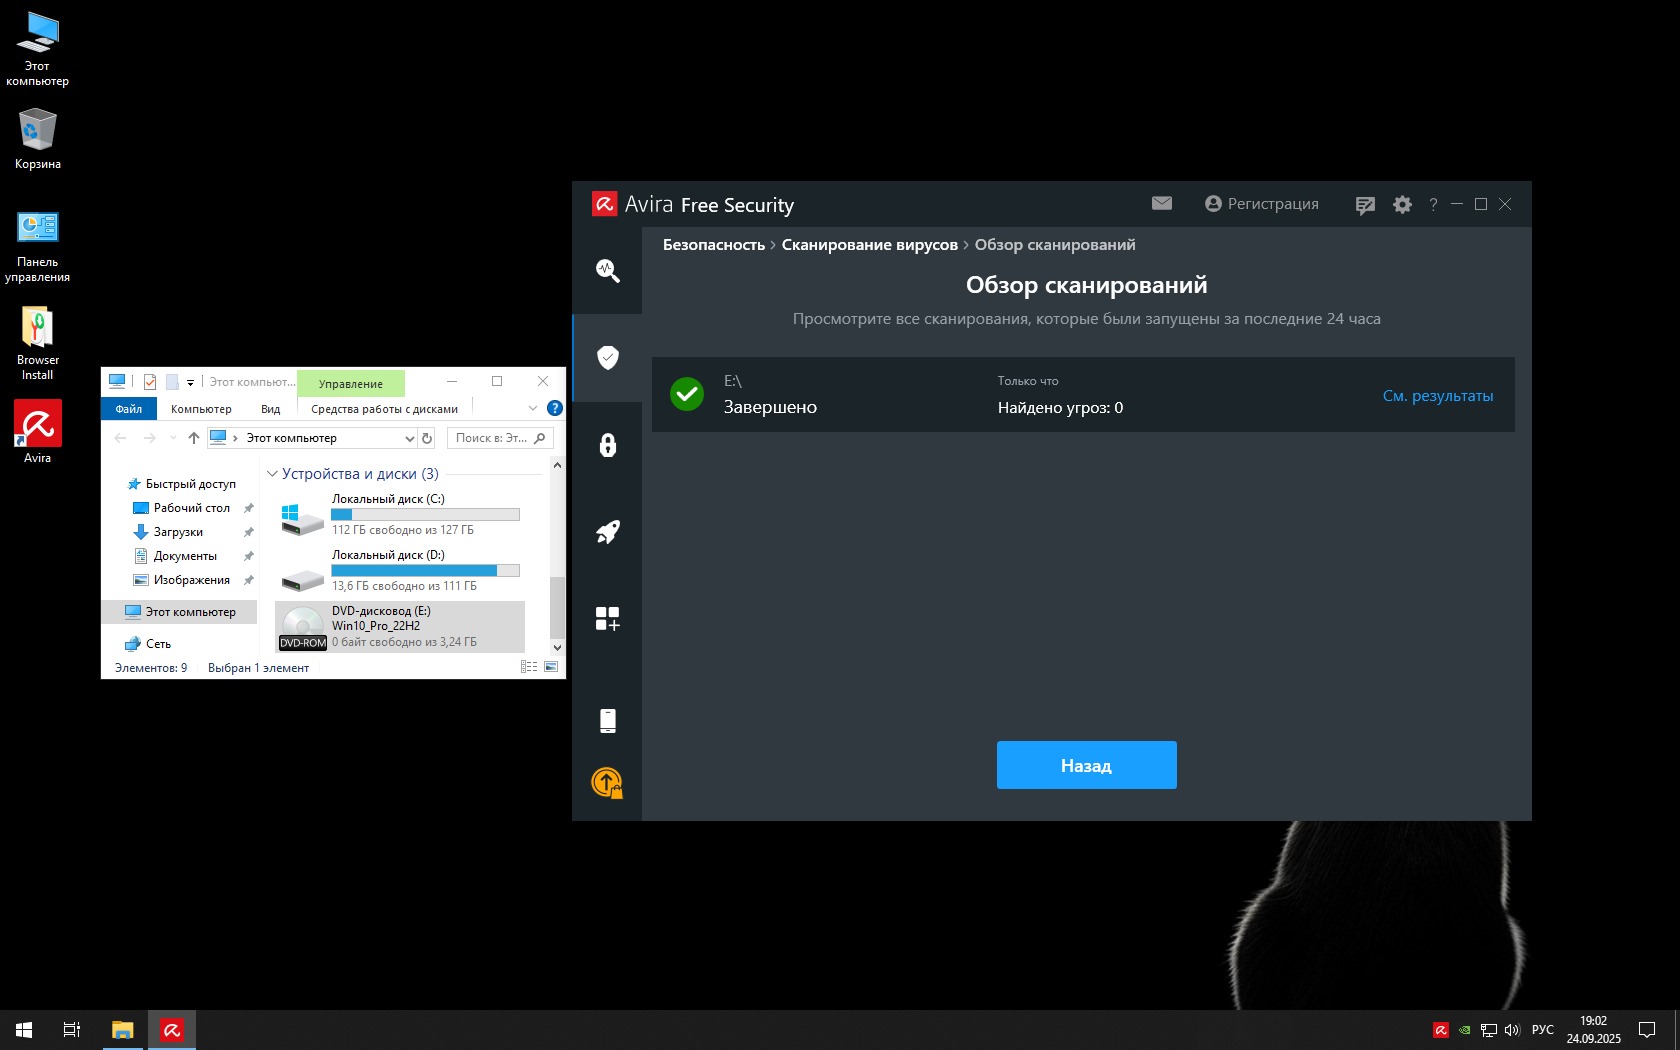
Task: Expand the Explorer ribbon with the chevron
Action: tap(533, 408)
